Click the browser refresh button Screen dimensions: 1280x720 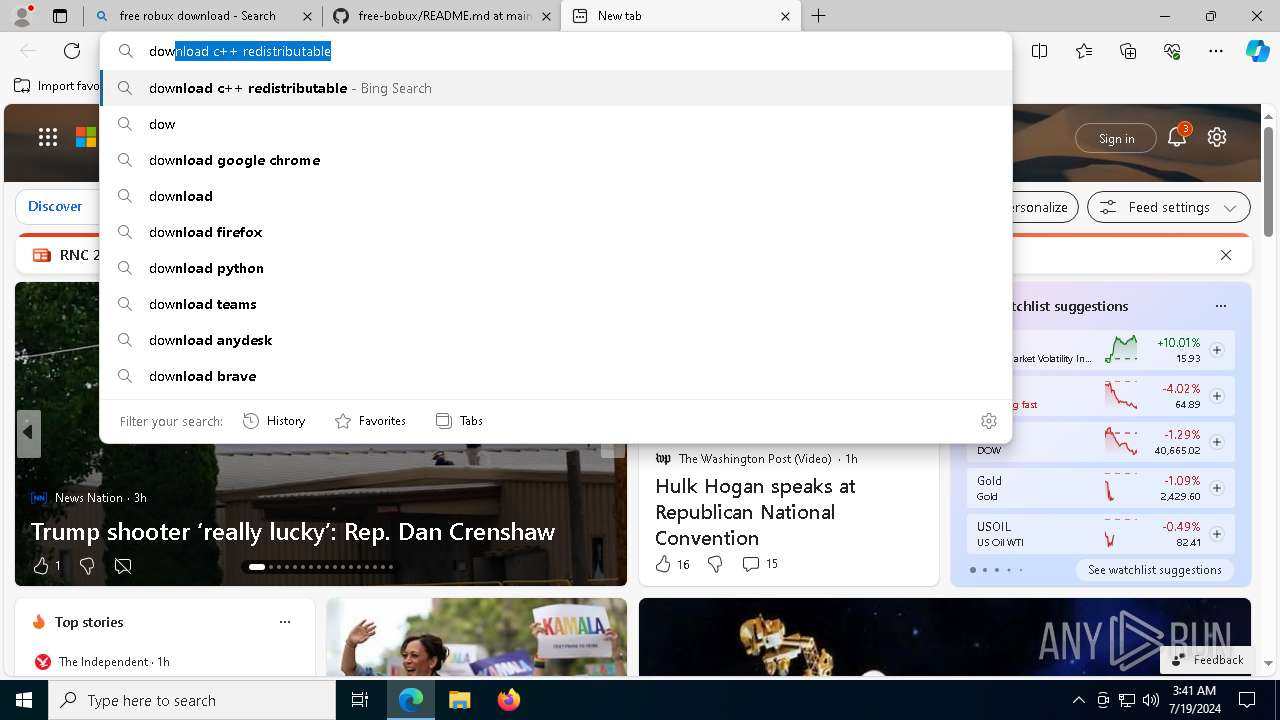click(x=72, y=51)
